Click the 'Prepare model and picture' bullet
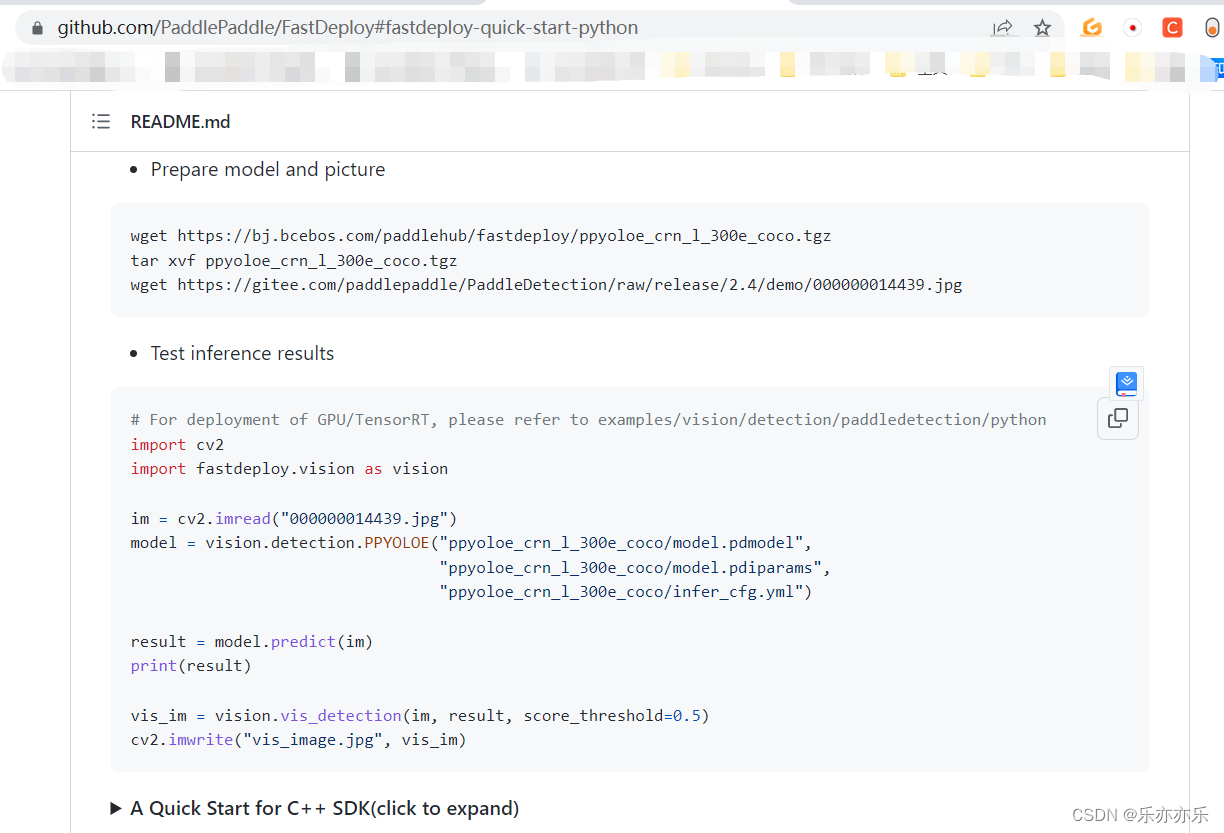 coord(267,169)
